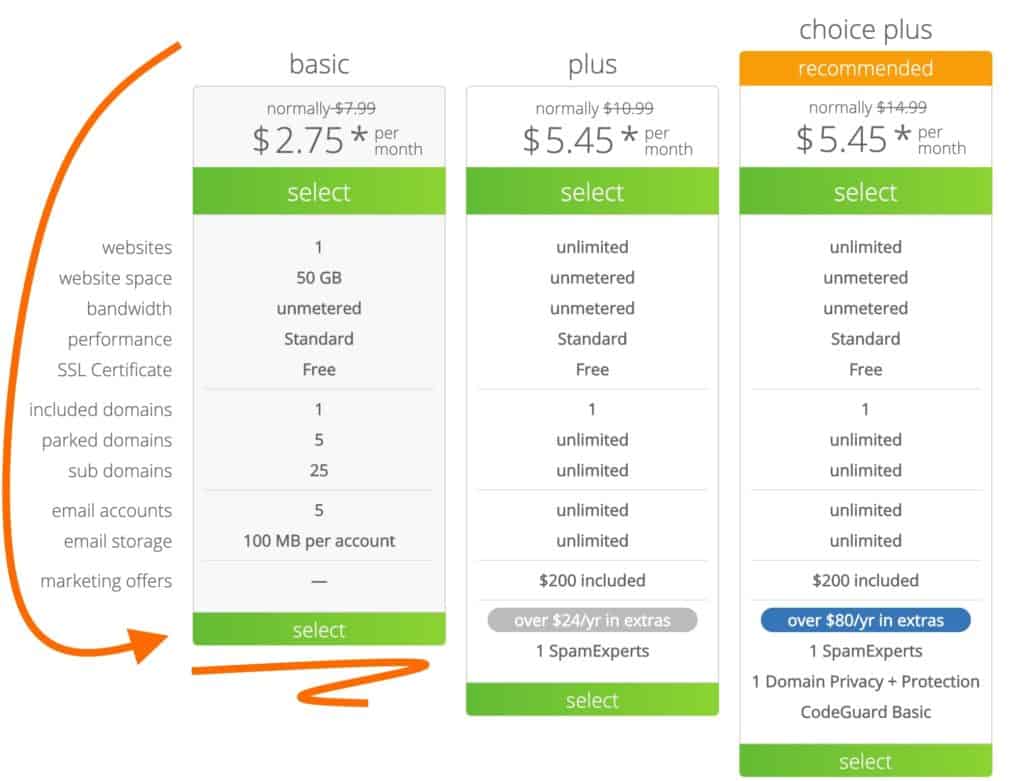Click the plus plan heading
The height and width of the screenshot is (781, 1024).
pos(592,65)
